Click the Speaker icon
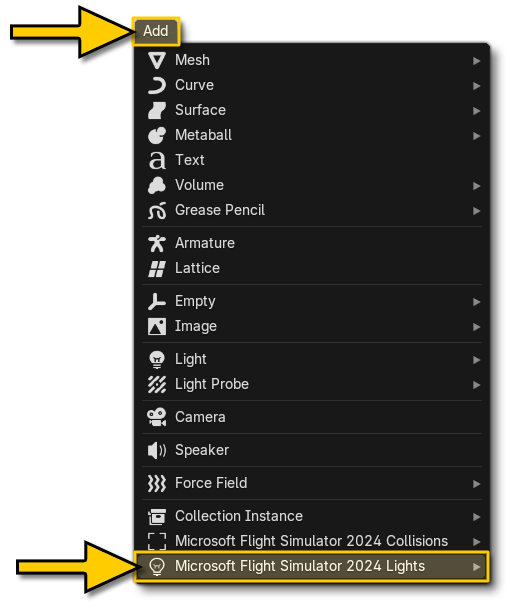This screenshot has width=516, height=609. coord(157,450)
